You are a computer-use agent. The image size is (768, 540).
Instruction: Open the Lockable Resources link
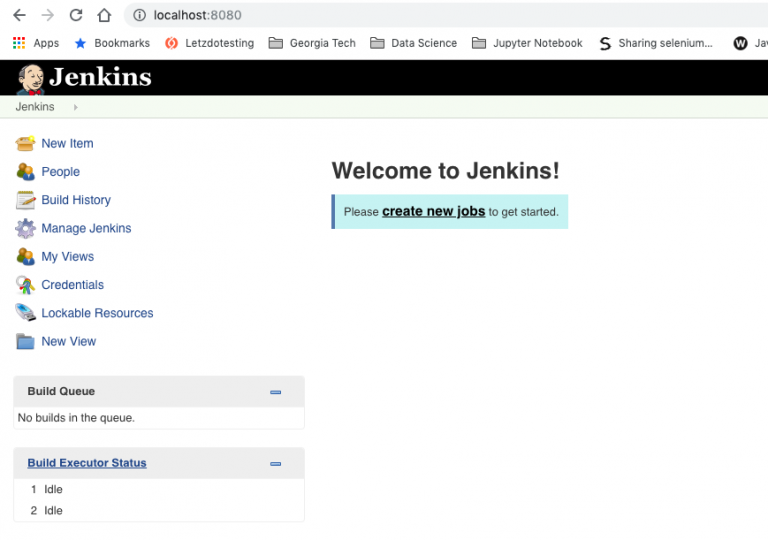[97, 313]
